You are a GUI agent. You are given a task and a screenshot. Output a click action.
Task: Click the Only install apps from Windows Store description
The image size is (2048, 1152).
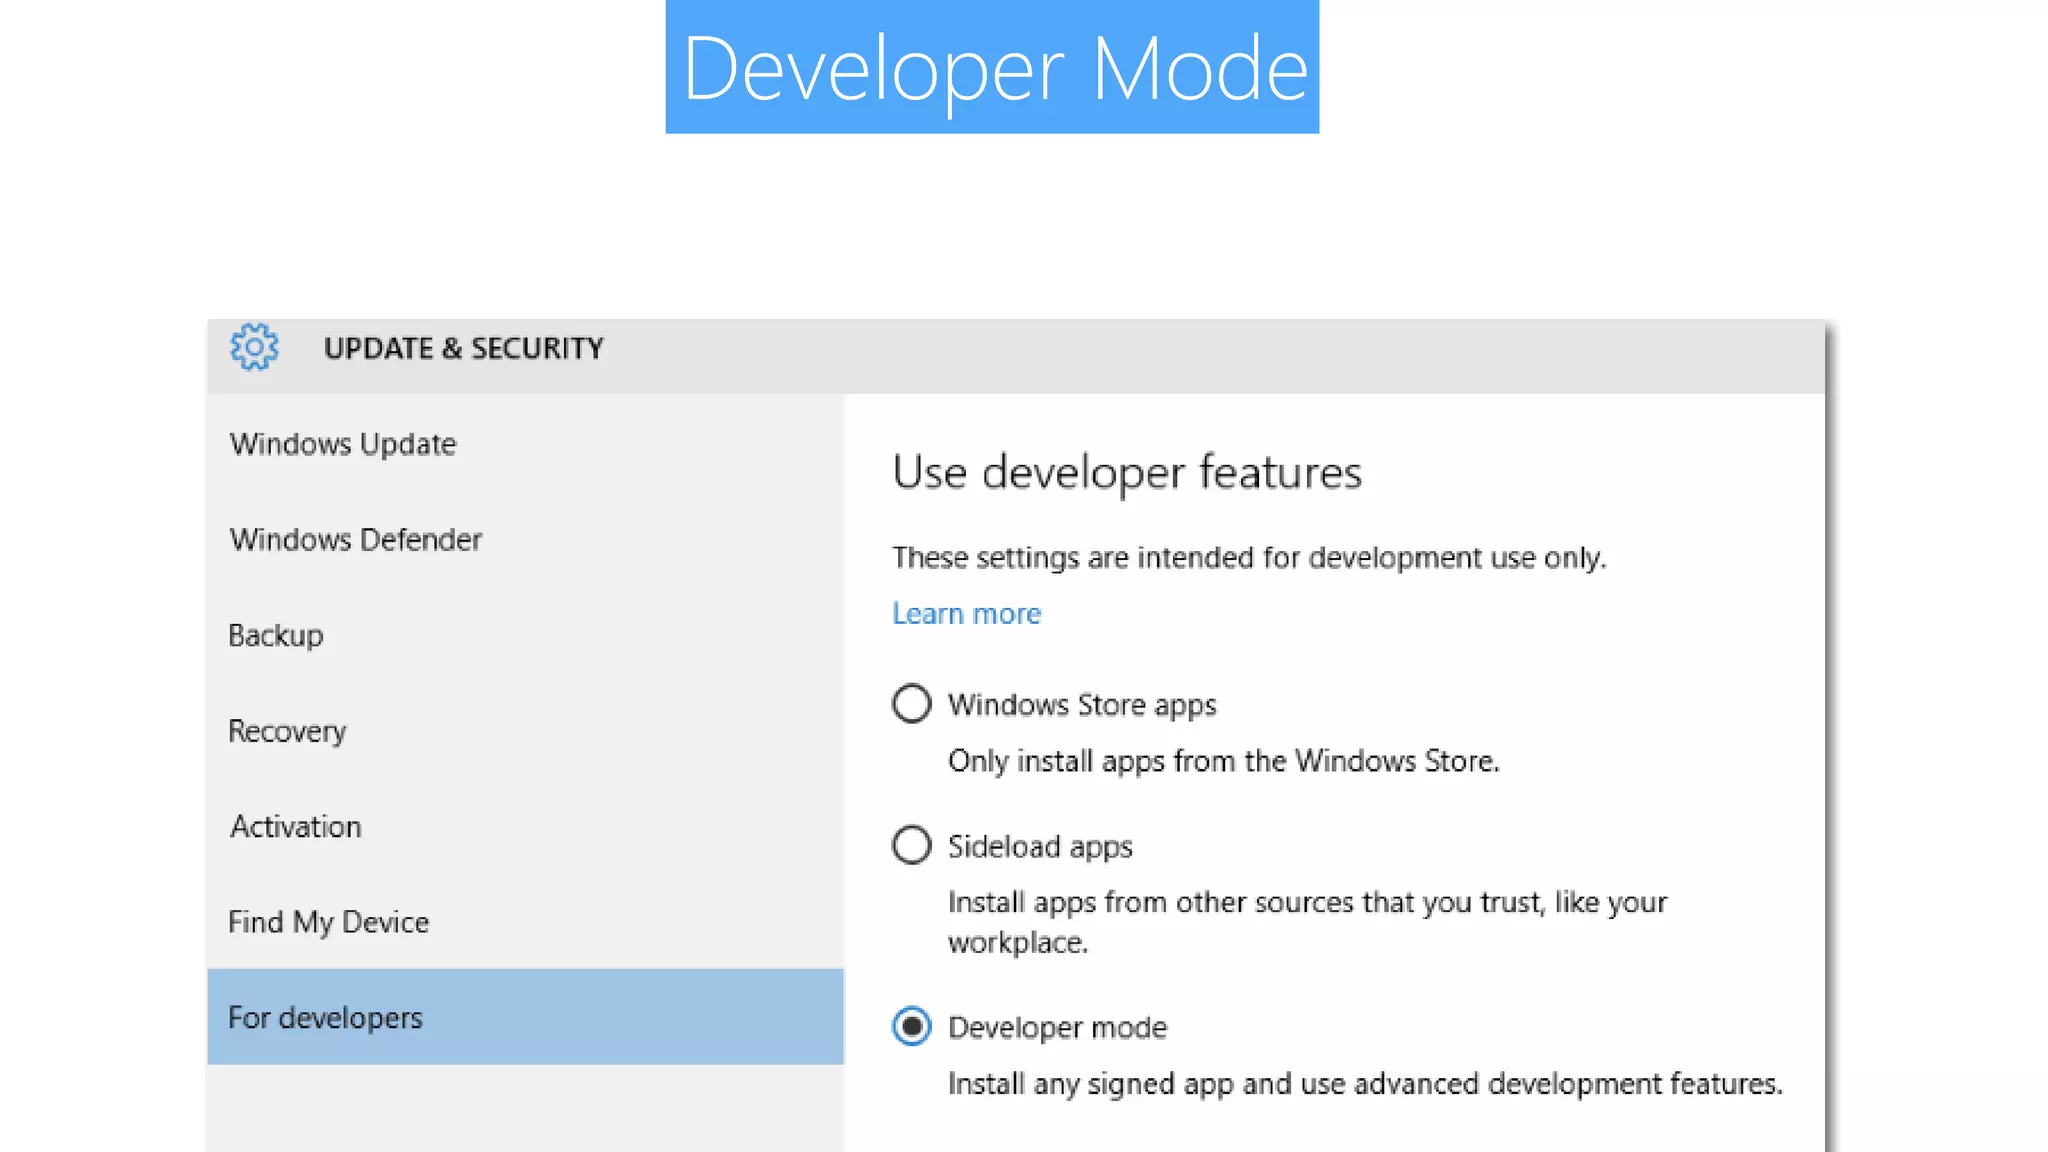[1223, 761]
